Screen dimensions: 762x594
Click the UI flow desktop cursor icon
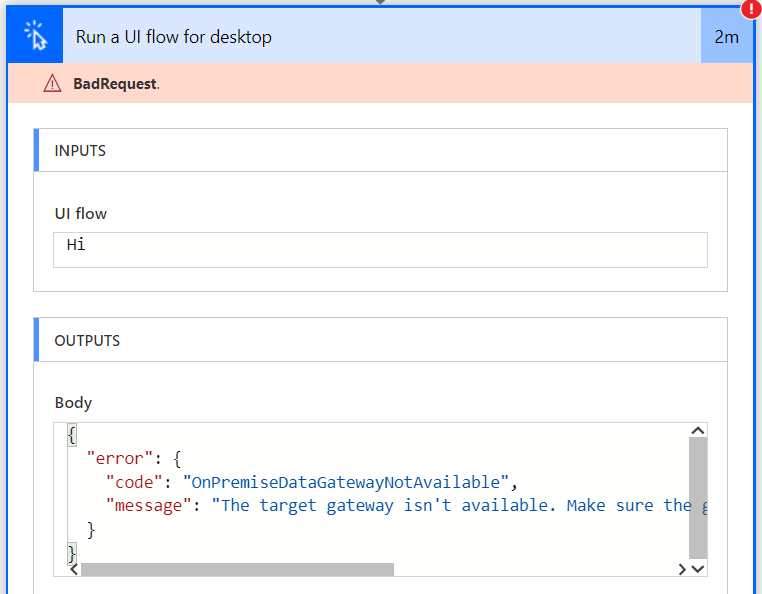35,35
